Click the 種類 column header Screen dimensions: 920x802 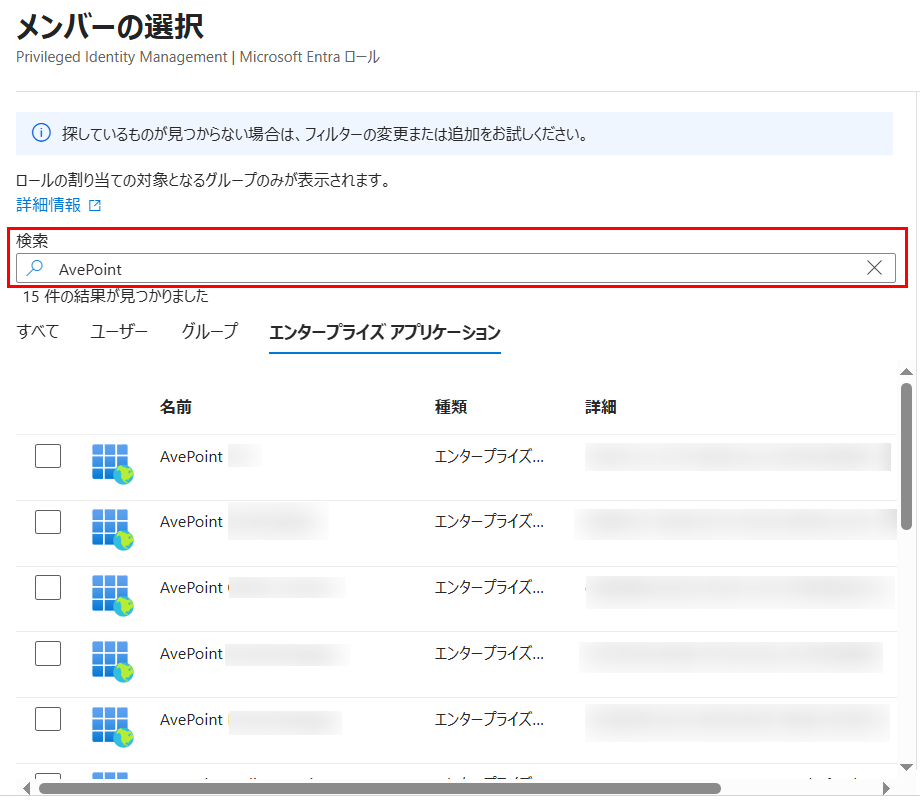click(451, 407)
